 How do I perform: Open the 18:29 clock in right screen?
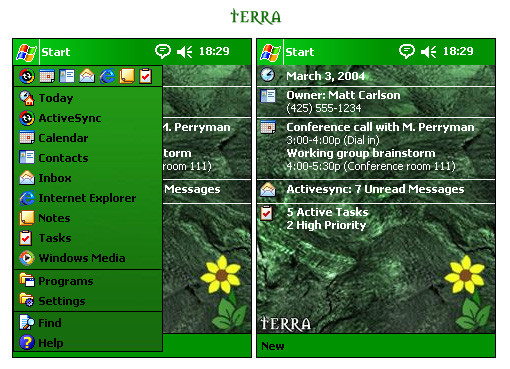point(458,51)
